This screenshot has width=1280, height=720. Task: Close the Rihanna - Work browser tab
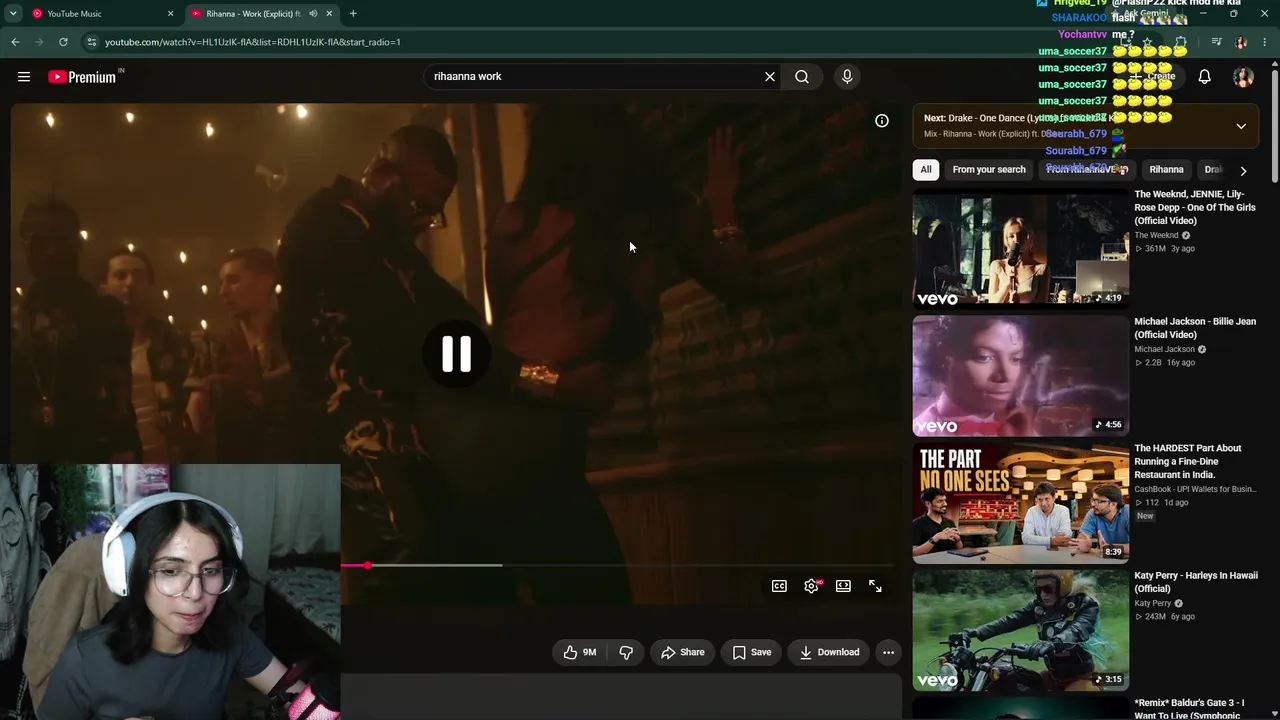tap(329, 14)
